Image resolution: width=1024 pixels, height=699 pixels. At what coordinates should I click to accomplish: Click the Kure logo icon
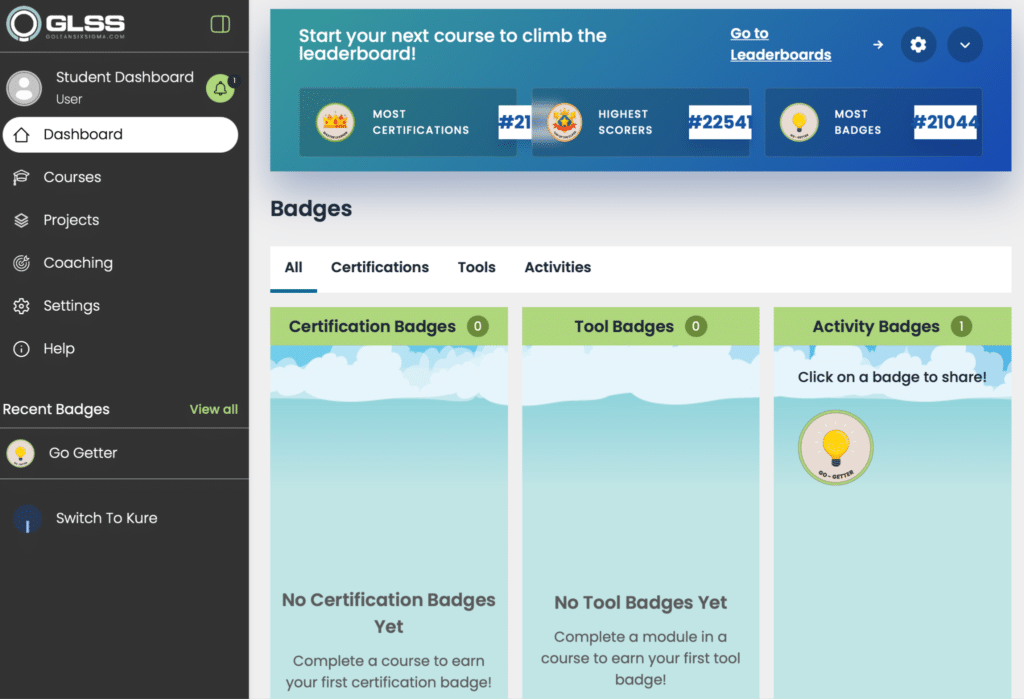tap(27, 519)
